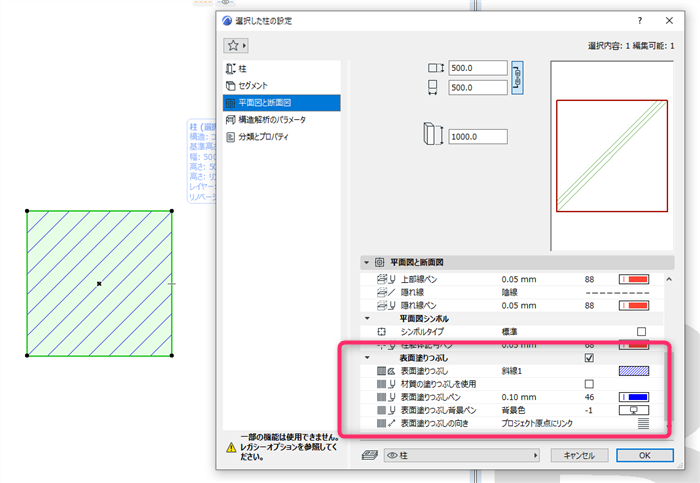The width and height of the screenshot is (700, 483).
Task: Click the 1000.0 height input field
Action: click(x=478, y=137)
